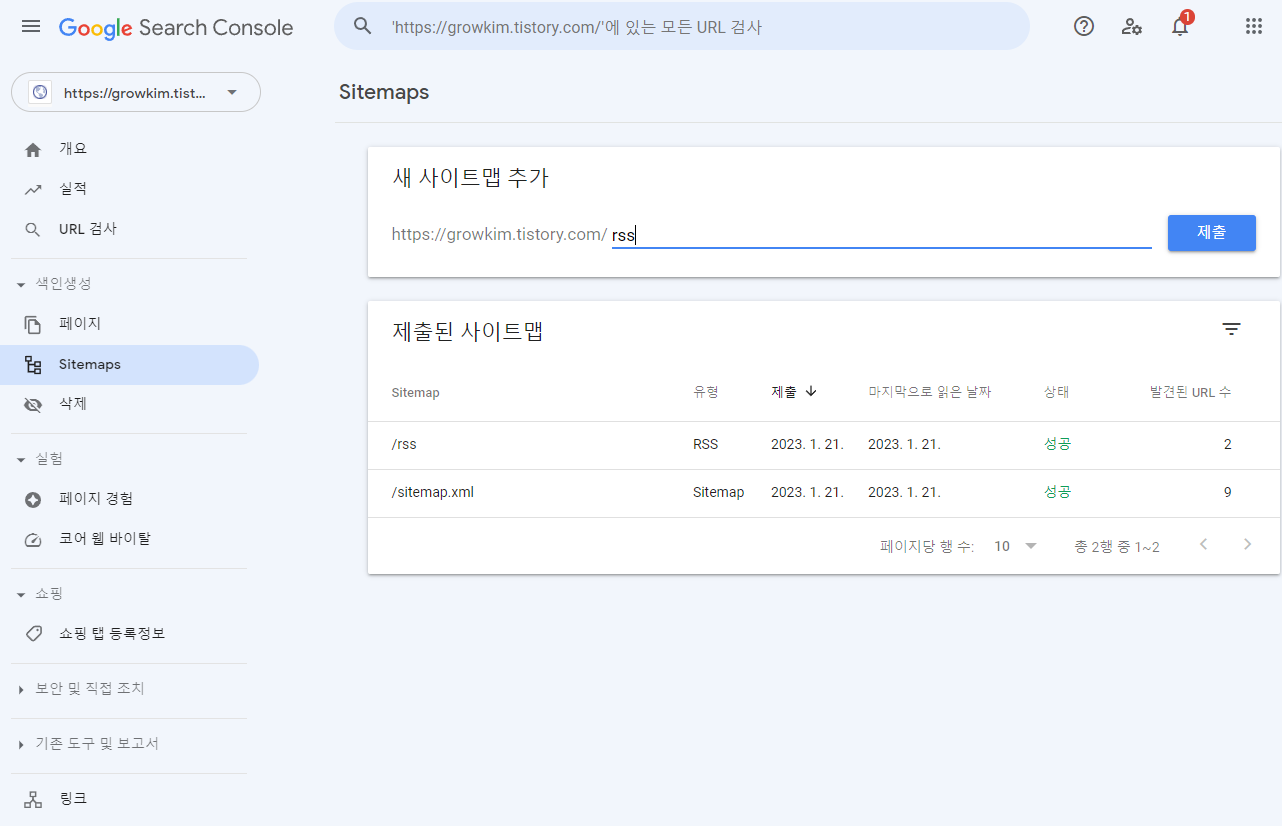Screen dimensions: 1282x826
Task: Click the 쇼핑 탭 등록정보 tag icon
Action: pos(33,634)
